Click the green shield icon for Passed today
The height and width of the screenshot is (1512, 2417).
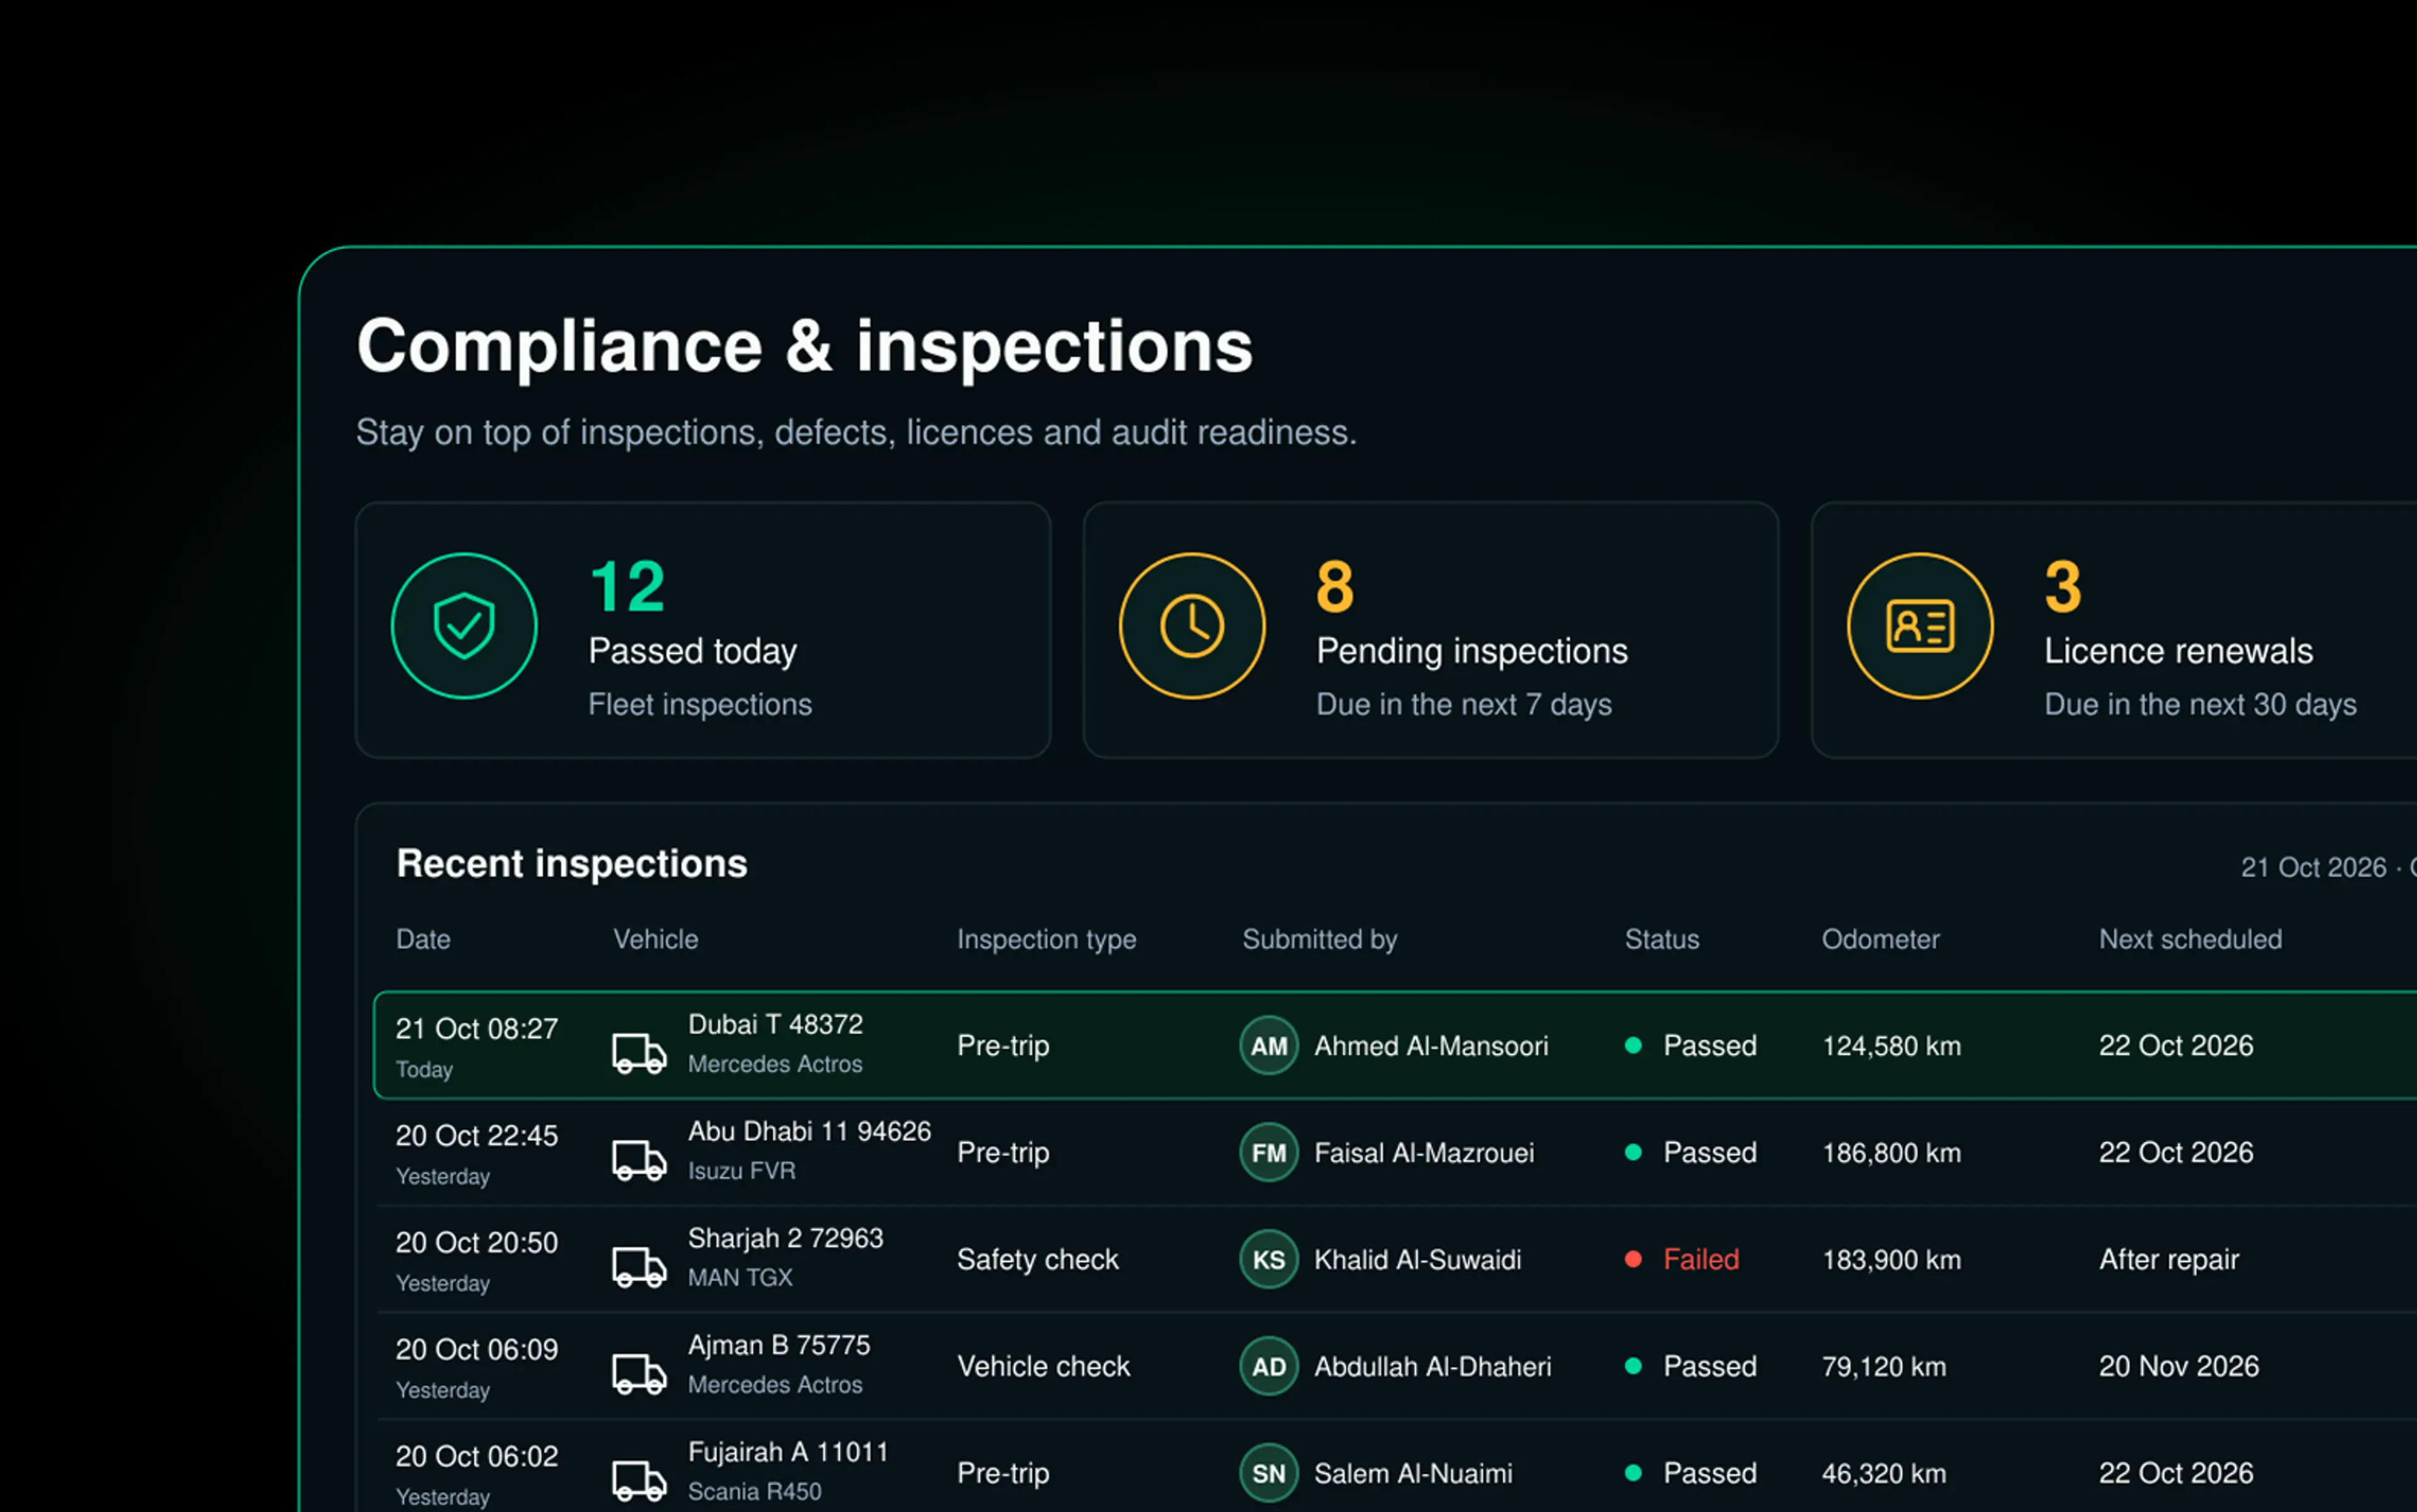point(464,626)
